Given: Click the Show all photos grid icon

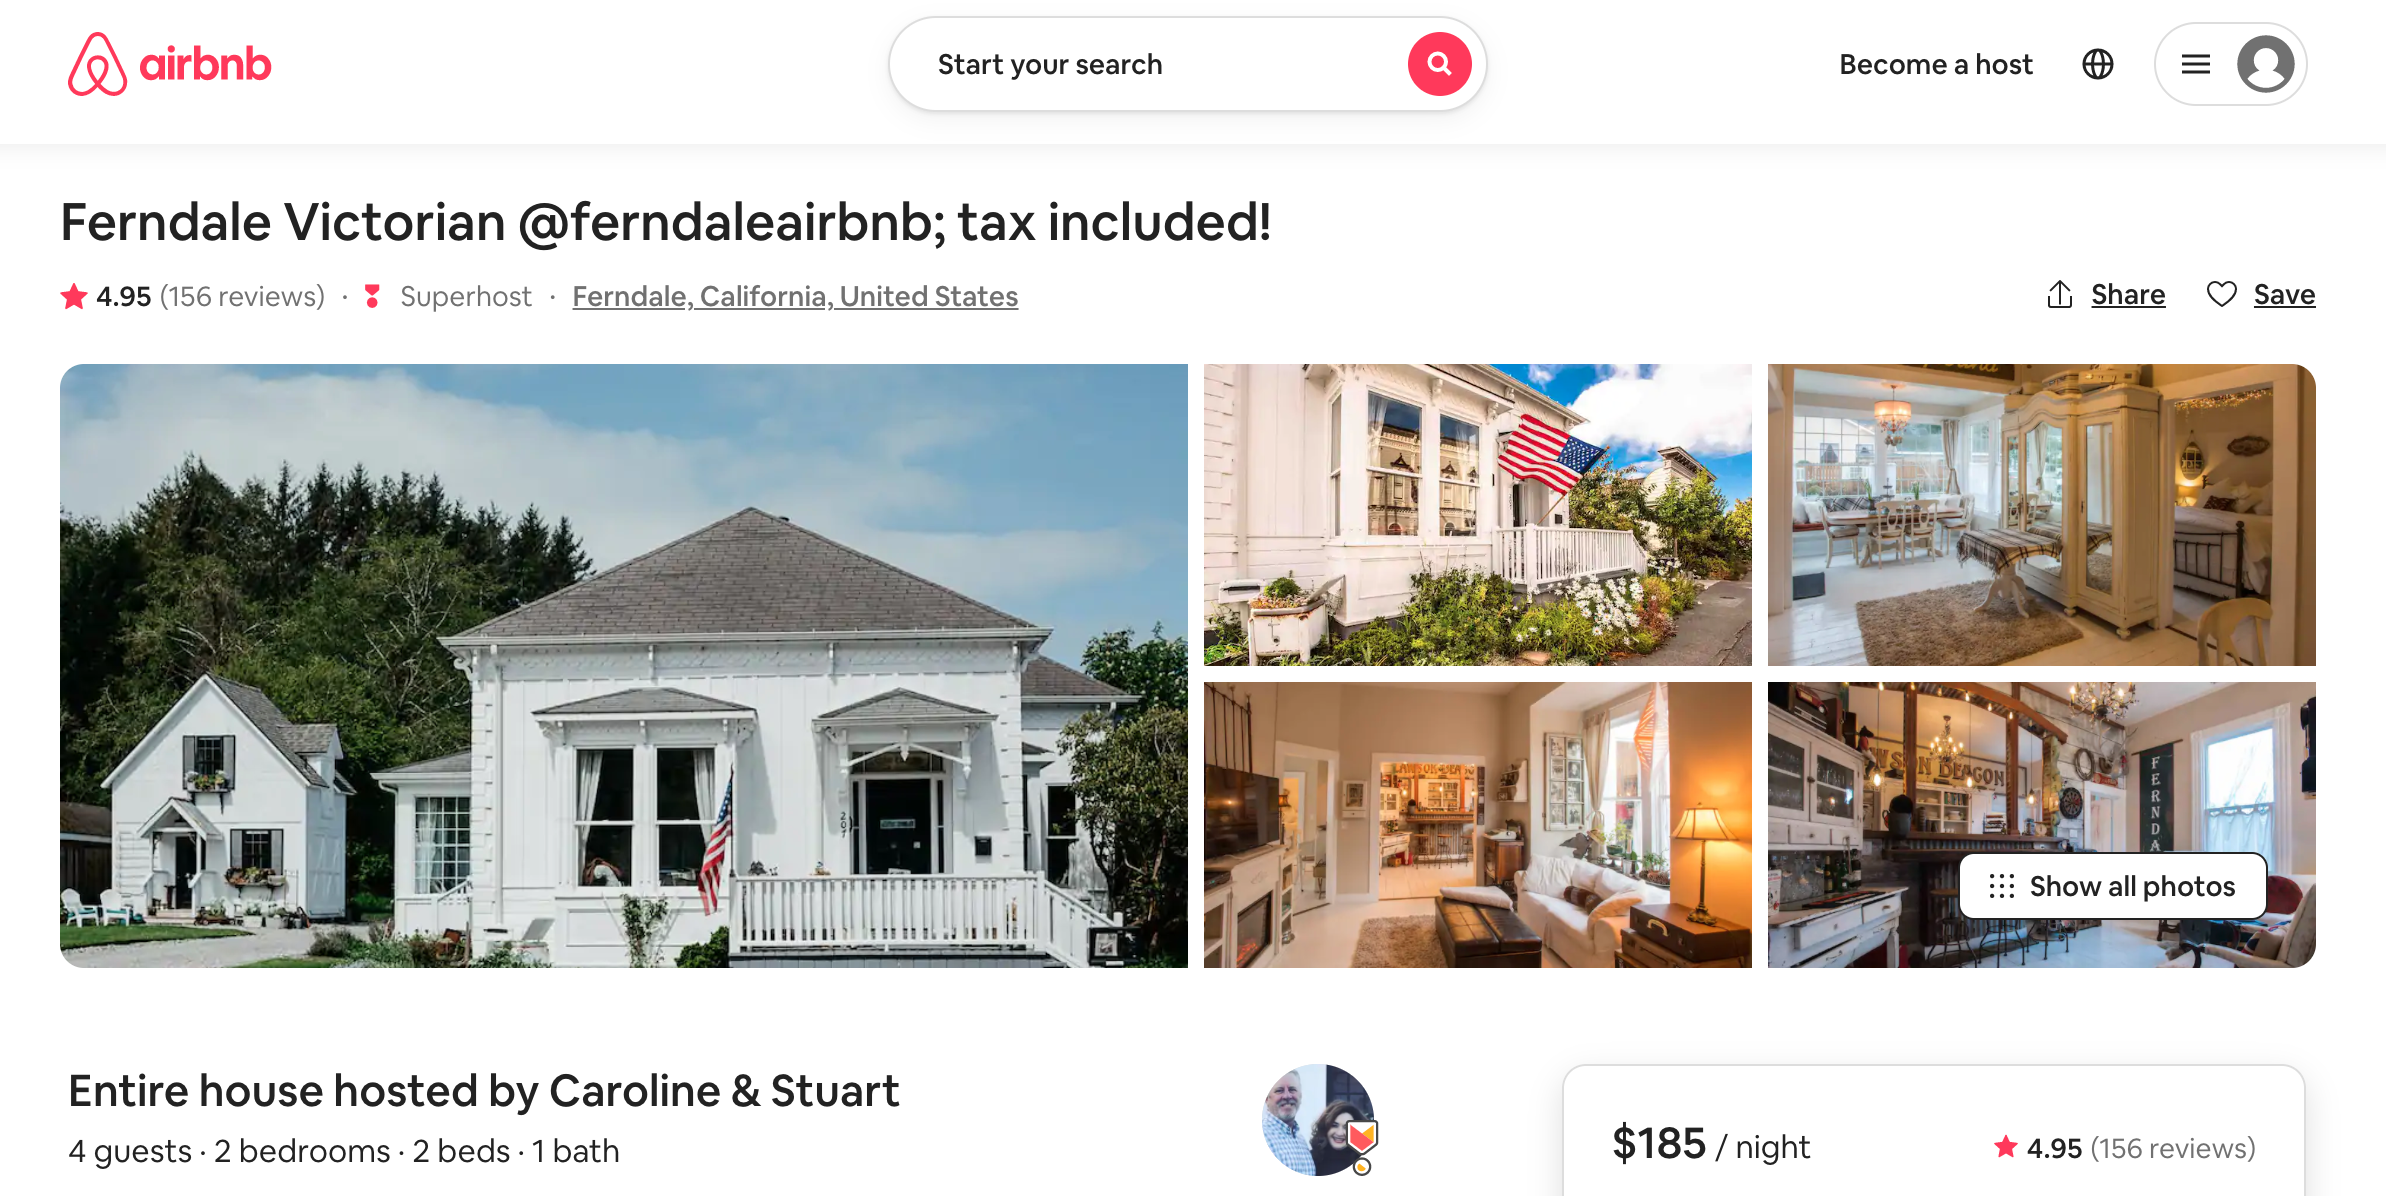Looking at the screenshot, I should coord(2002,886).
